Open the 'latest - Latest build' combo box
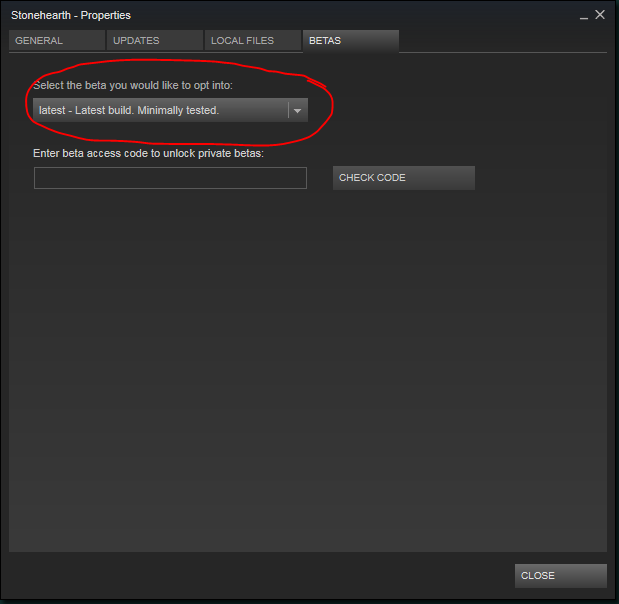This screenshot has width=619, height=604. pyautogui.click(x=170, y=110)
